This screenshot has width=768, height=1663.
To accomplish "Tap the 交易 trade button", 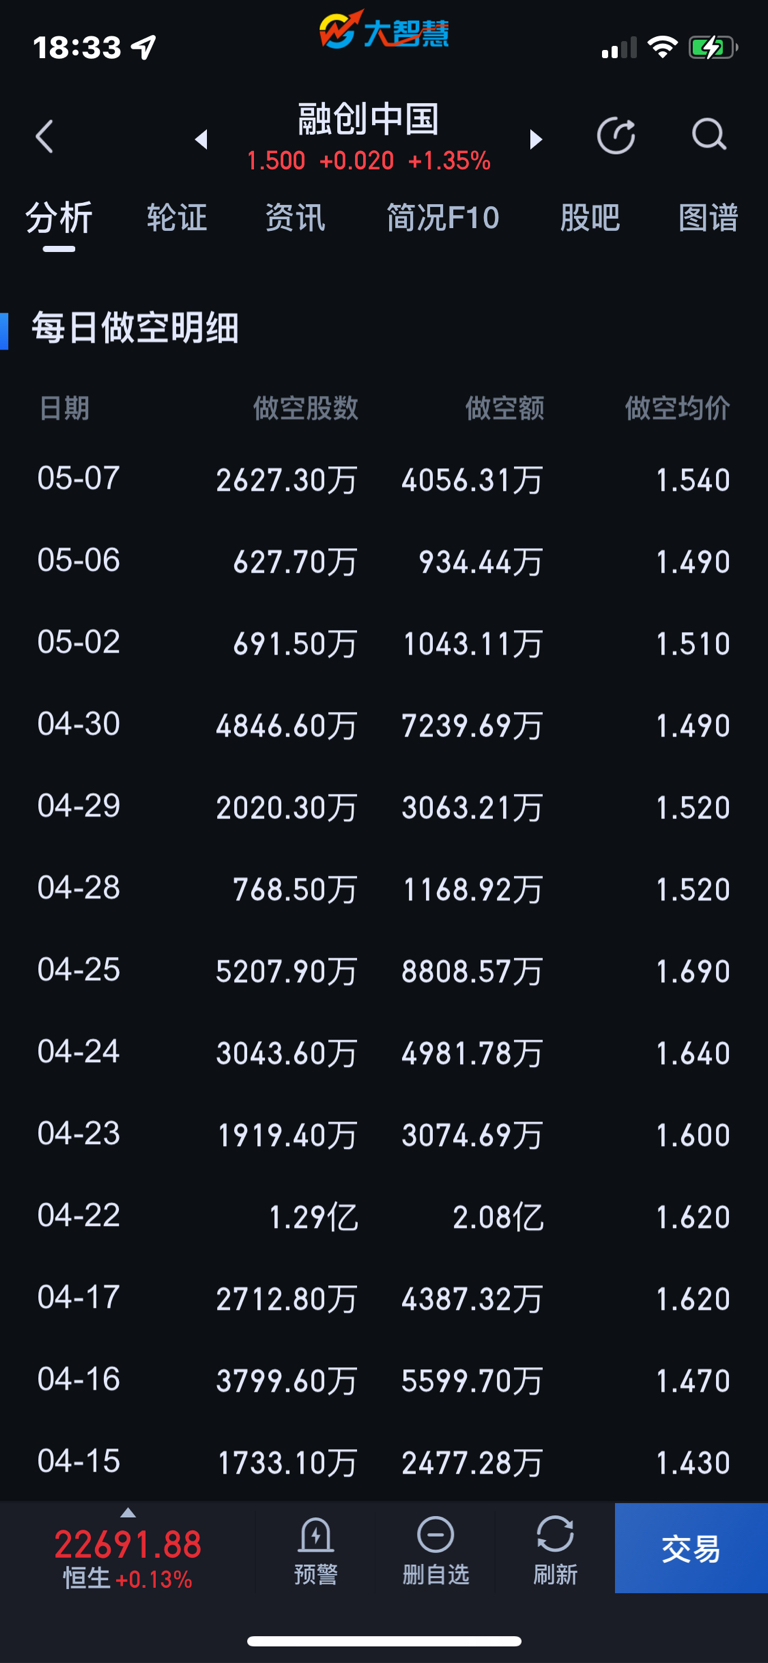I will pyautogui.click(x=691, y=1548).
